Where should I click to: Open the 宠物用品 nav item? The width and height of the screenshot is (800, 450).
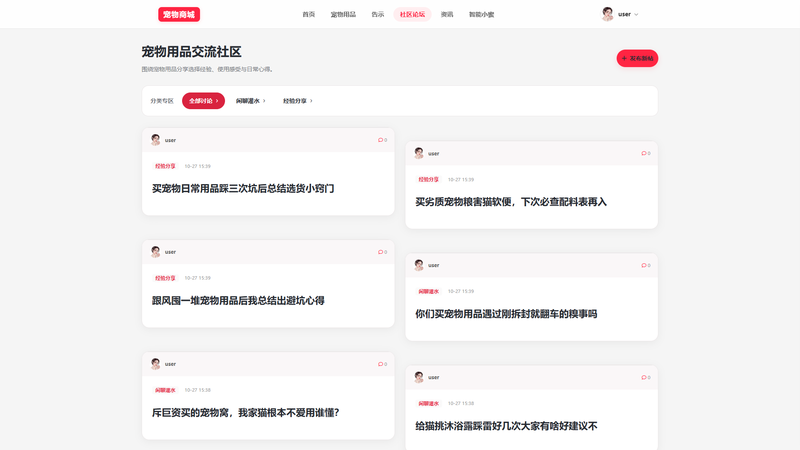click(343, 14)
